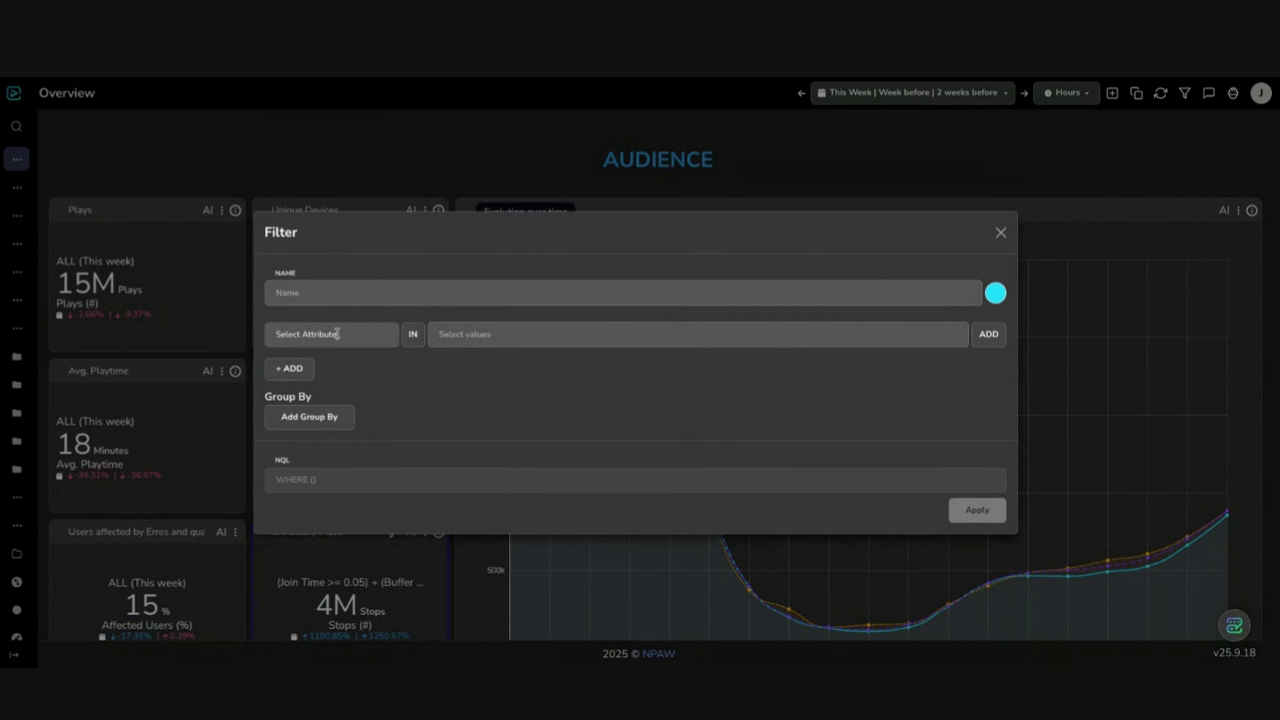Open the Select Attribute dropdown
Viewport: 1280px width, 720px height.
331,334
